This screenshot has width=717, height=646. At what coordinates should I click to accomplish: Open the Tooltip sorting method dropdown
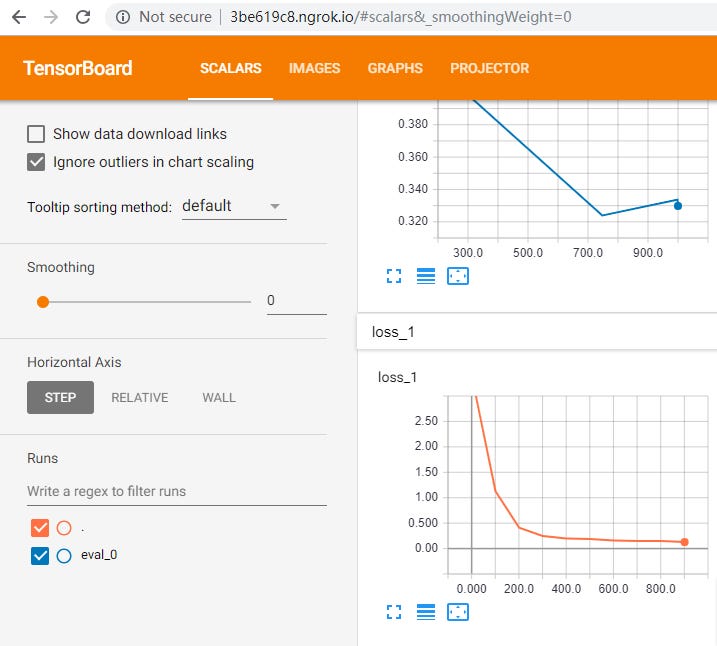pos(233,206)
